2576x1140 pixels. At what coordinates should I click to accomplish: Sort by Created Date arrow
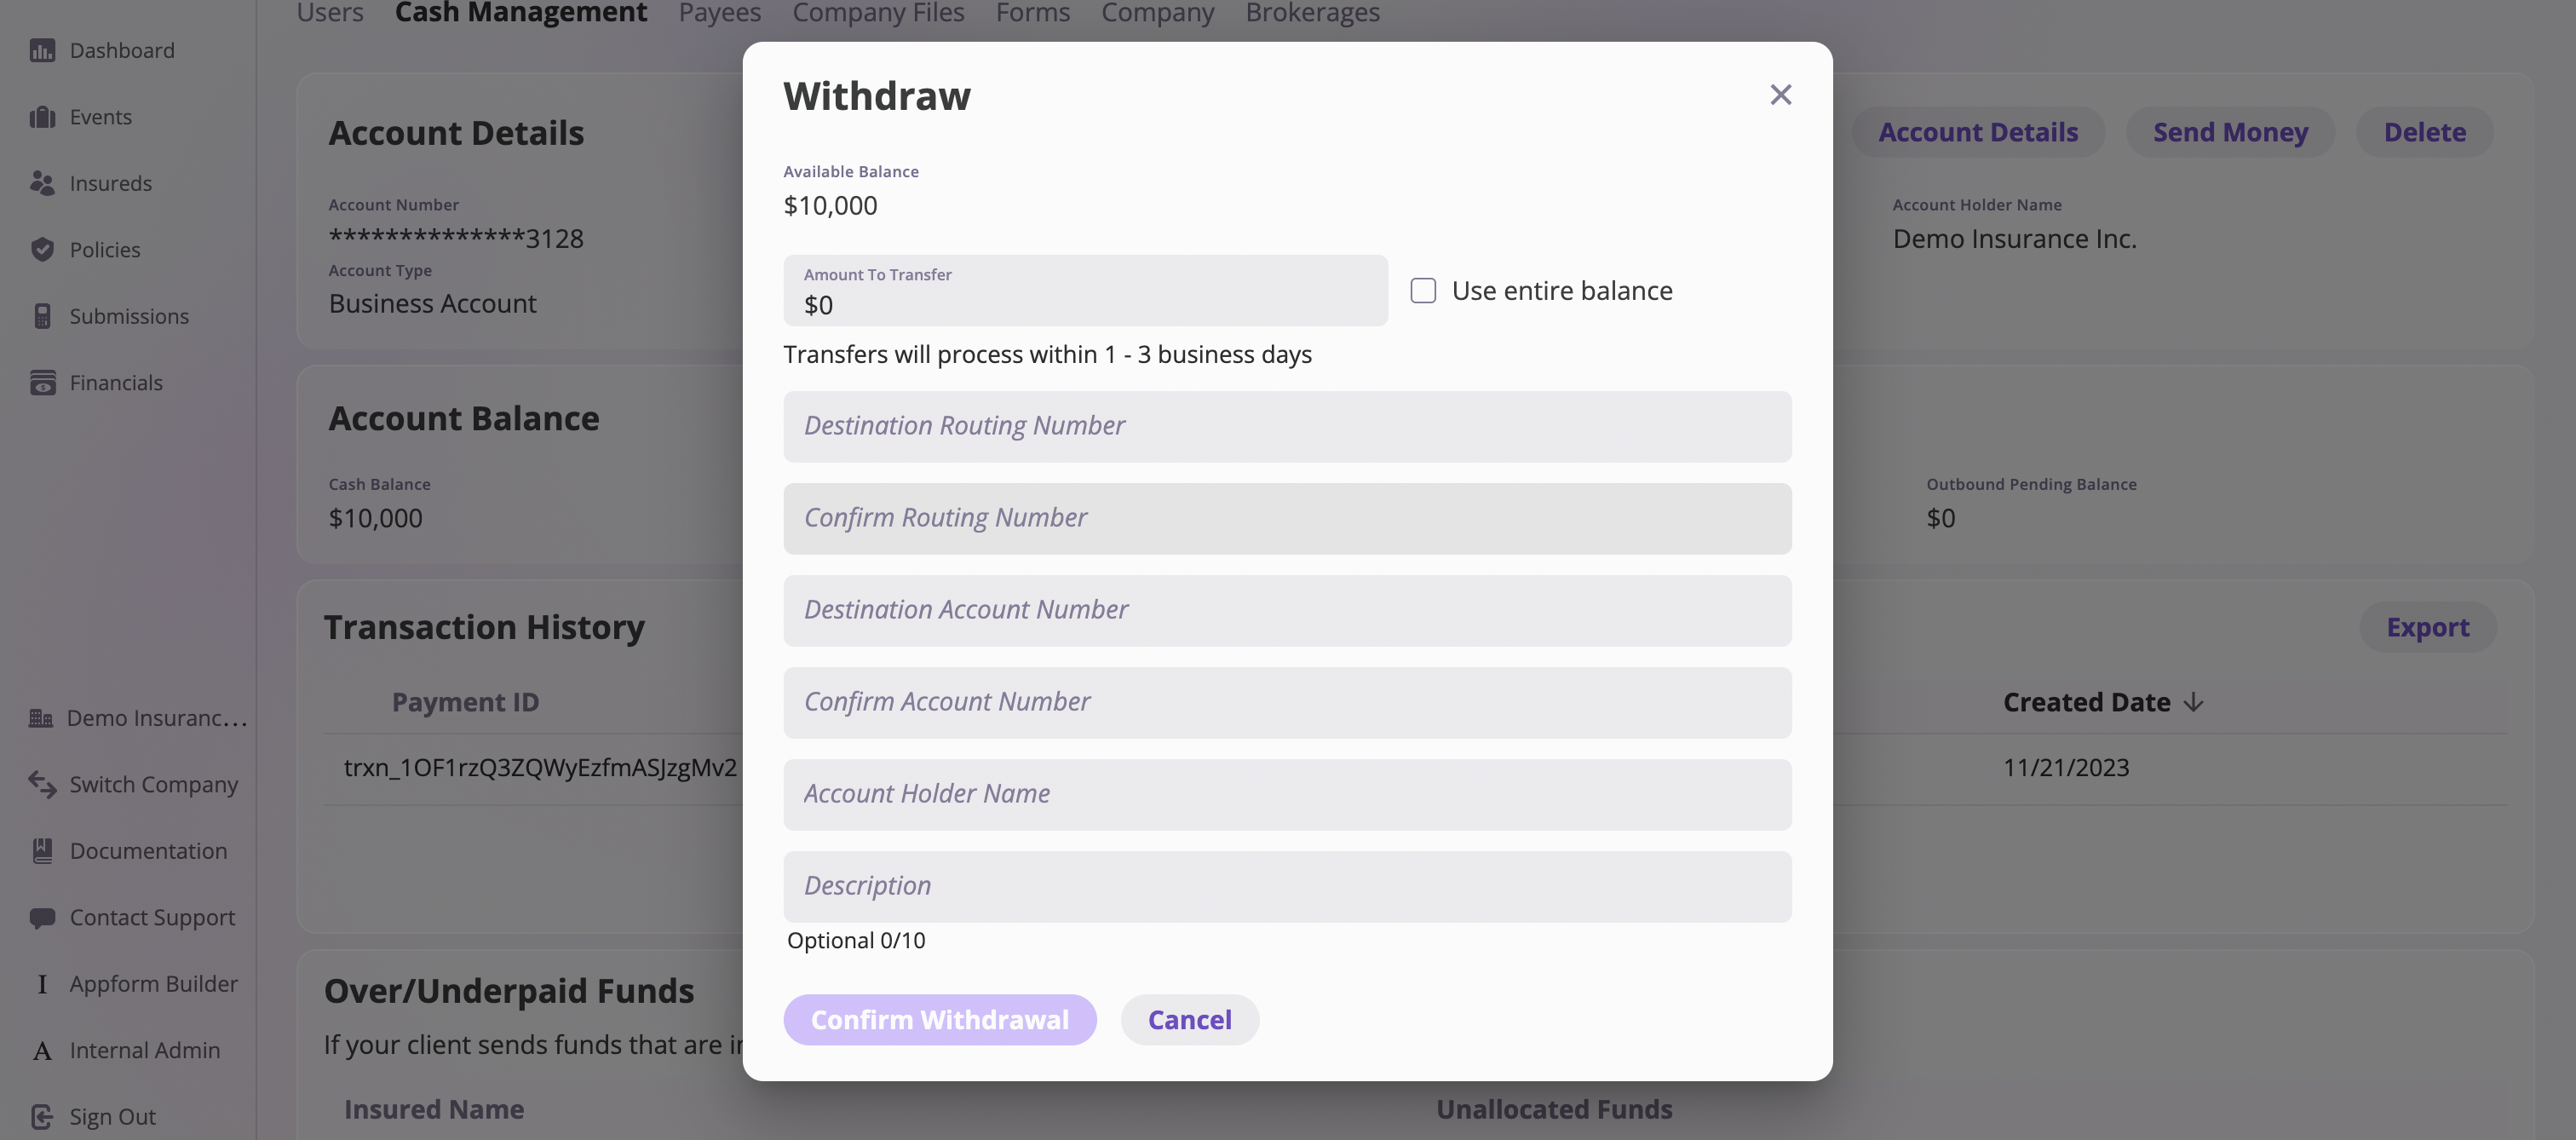(x=2193, y=703)
